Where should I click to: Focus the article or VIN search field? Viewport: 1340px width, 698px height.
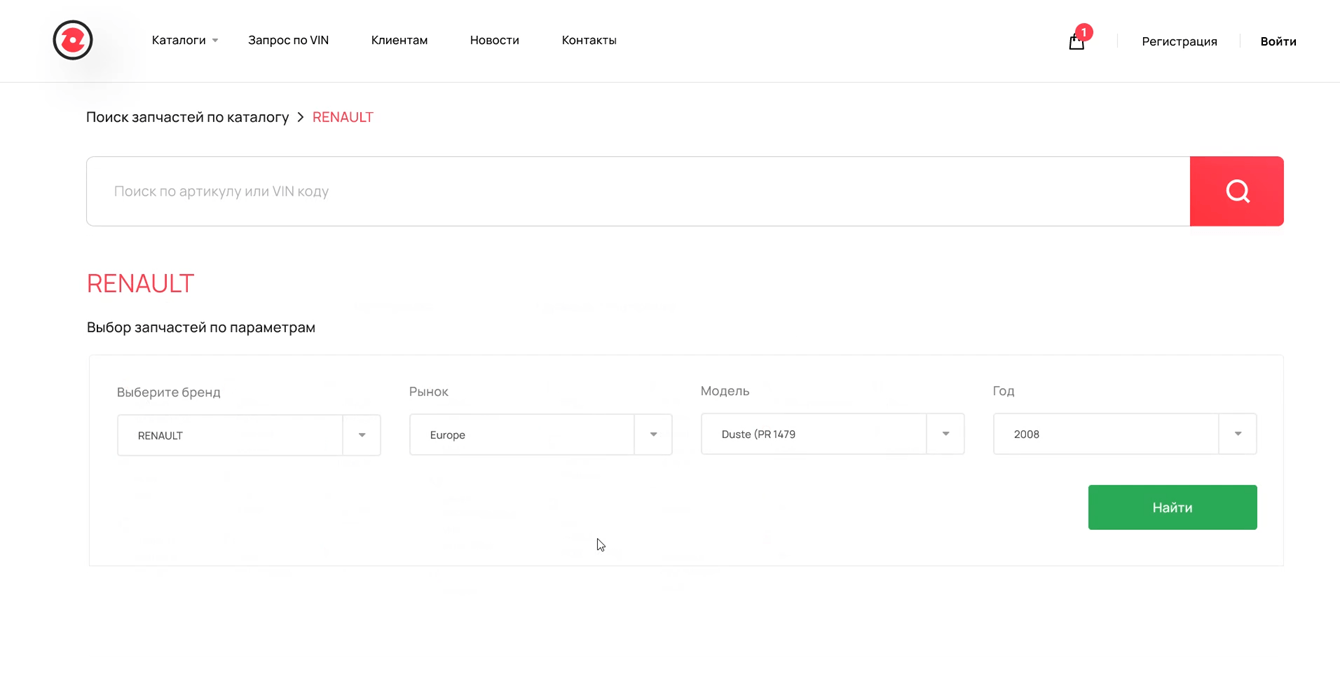638,191
